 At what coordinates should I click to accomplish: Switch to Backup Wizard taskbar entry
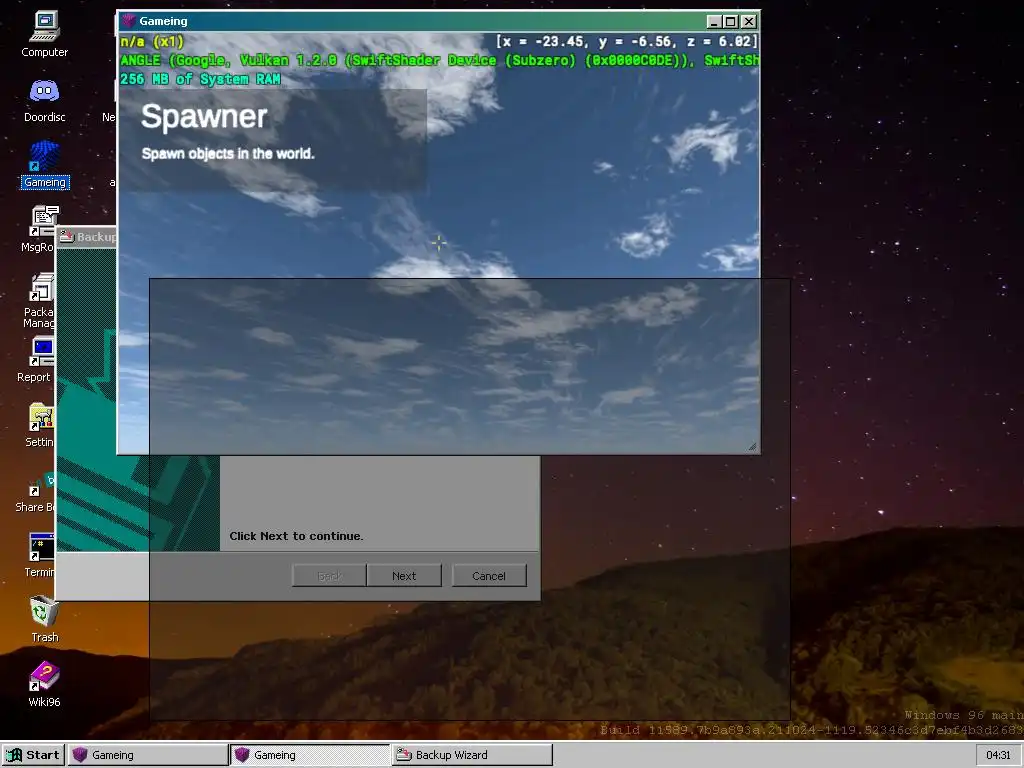(x=472, y=755)
